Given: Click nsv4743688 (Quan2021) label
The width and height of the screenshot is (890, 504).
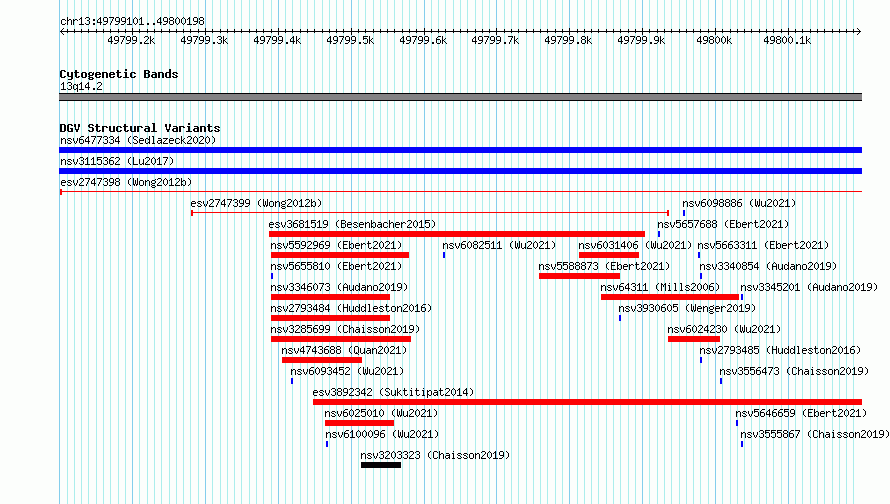Looking at the screenshot, I should [344, 350].
